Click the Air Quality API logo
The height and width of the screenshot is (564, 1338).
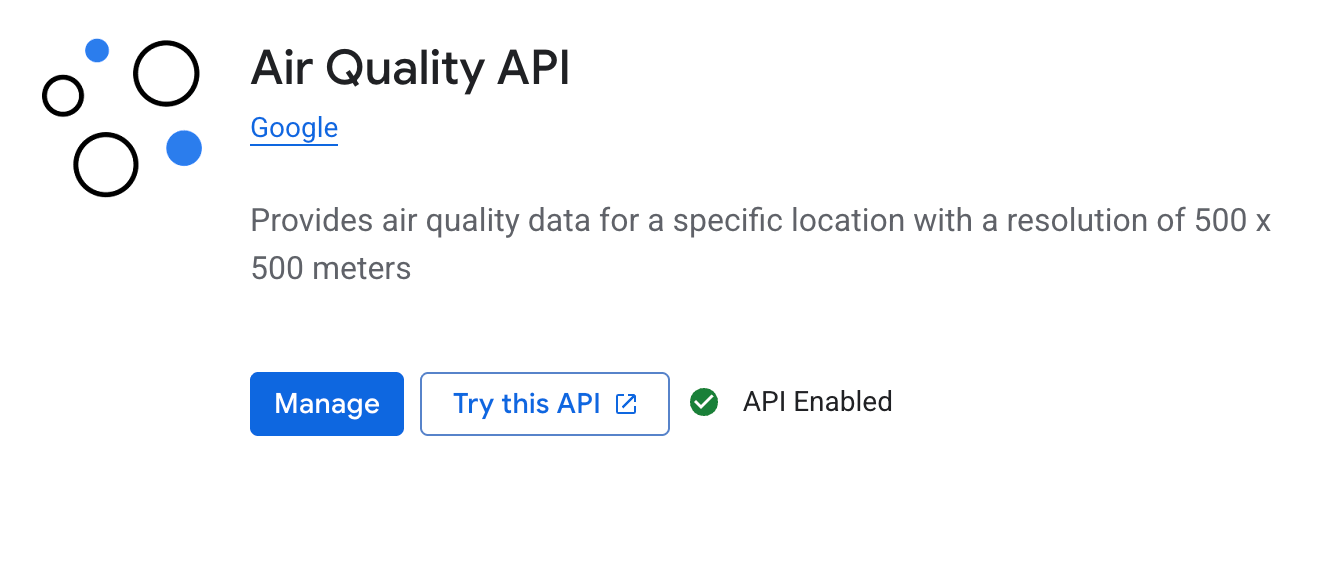[x=122, y=118]
